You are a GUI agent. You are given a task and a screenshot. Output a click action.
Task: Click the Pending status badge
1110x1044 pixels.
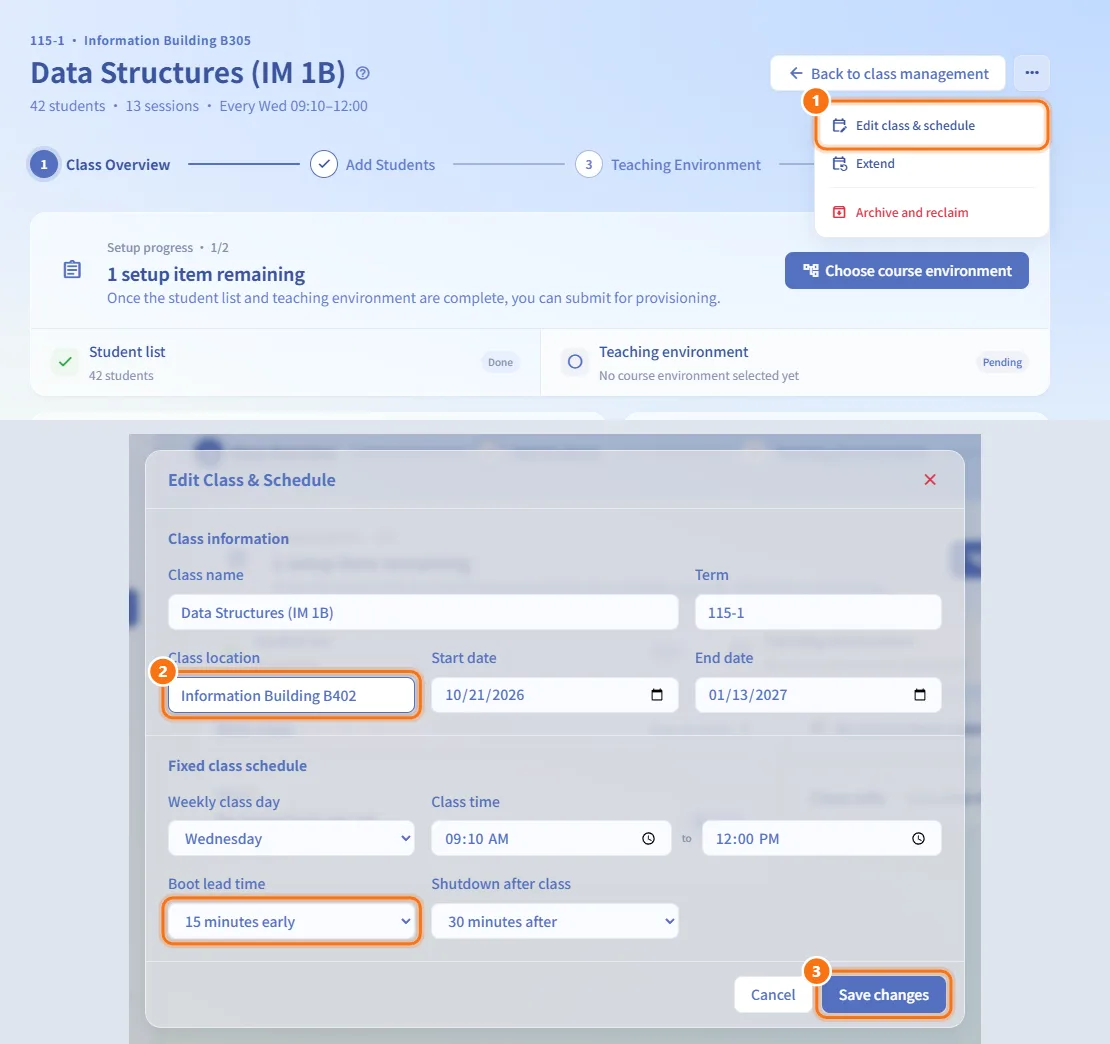click(1002, 362)
